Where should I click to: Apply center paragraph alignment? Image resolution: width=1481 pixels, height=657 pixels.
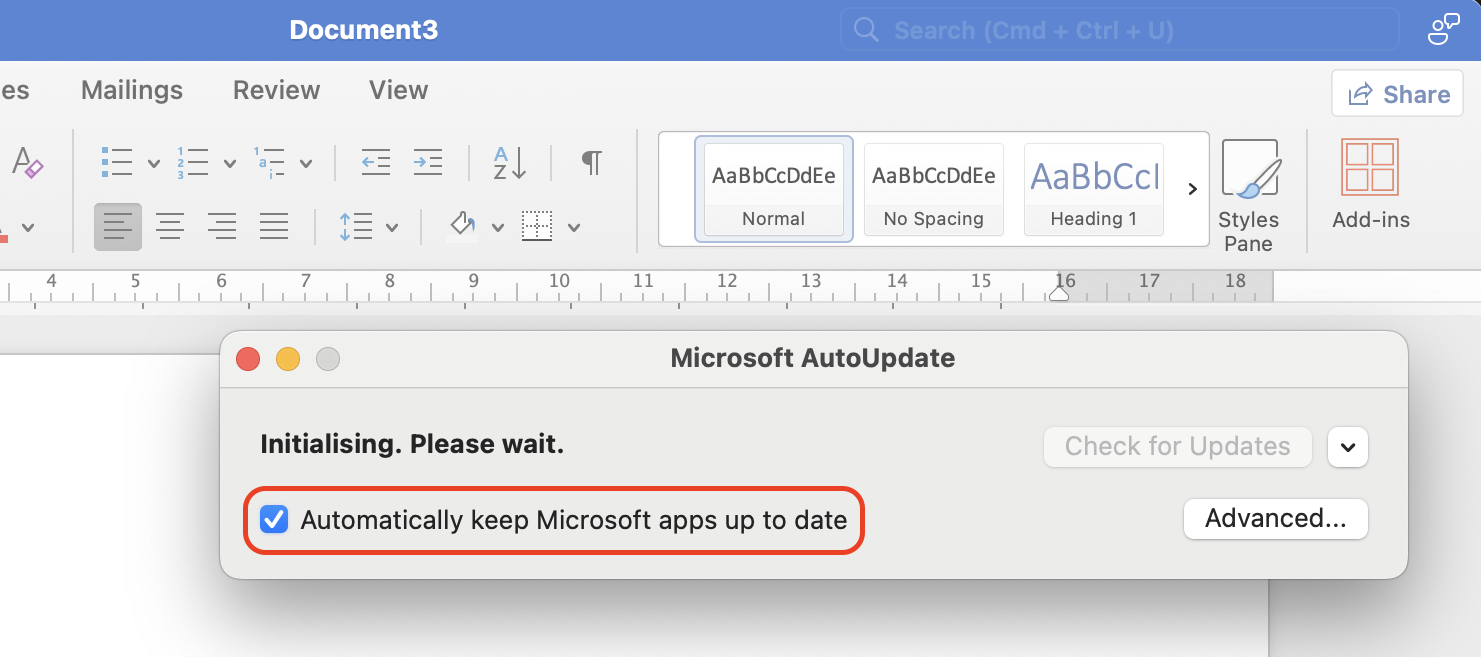(x=170, y=226)
